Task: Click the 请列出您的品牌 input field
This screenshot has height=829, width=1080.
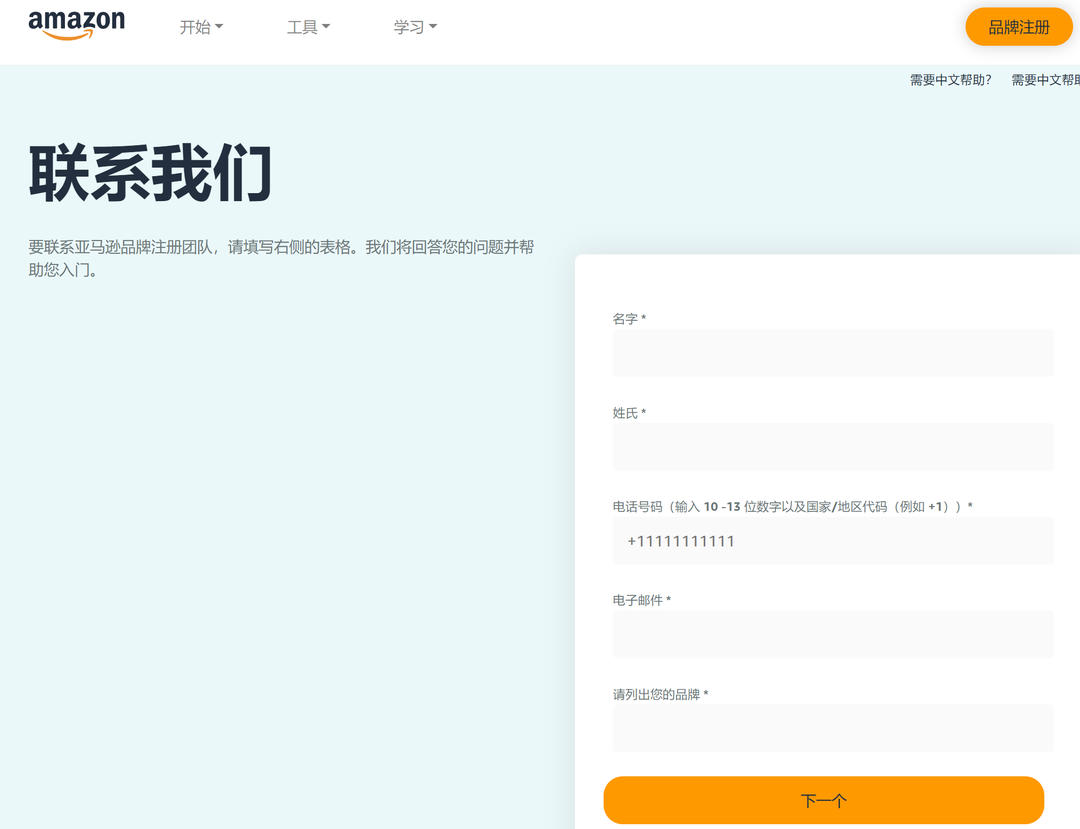Action: pos(832,728)
